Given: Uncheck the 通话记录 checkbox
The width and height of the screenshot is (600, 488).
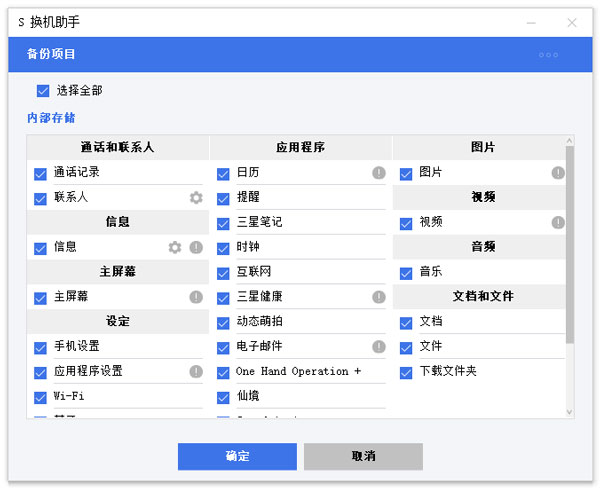Looking at the screenshot, I should (x=41, y=173).
